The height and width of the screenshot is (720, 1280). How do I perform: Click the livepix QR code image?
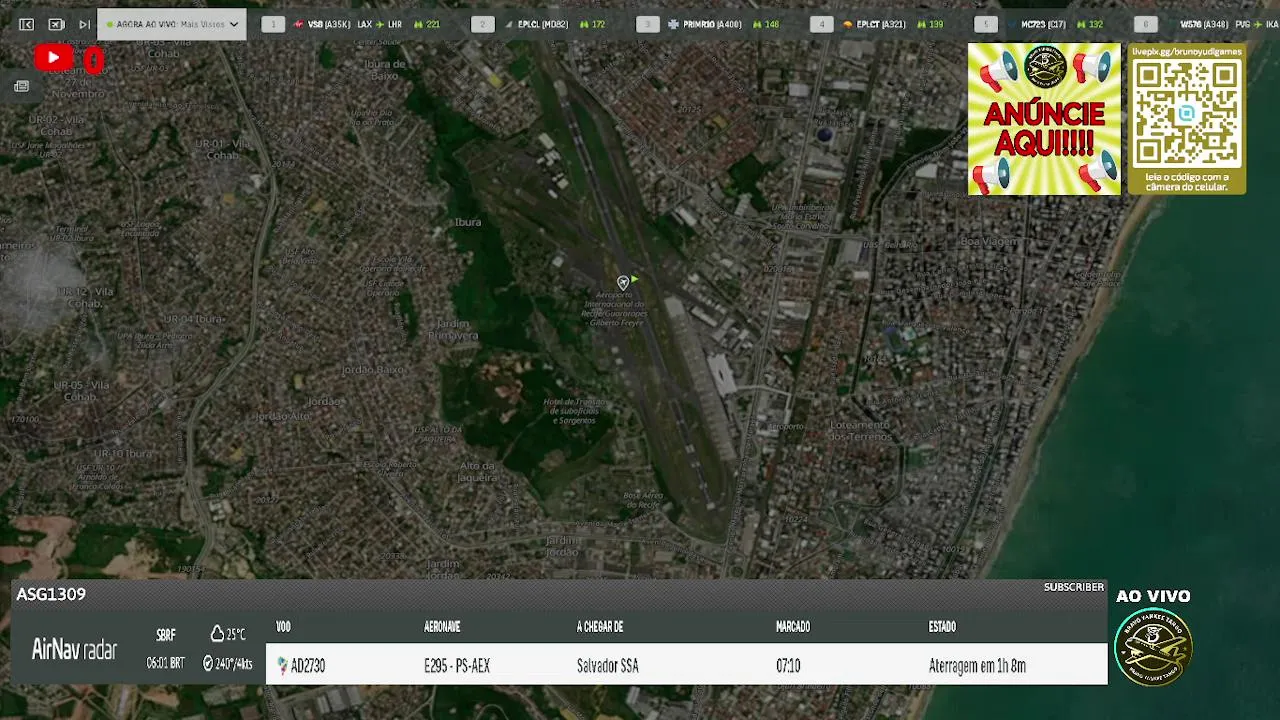1187,112
